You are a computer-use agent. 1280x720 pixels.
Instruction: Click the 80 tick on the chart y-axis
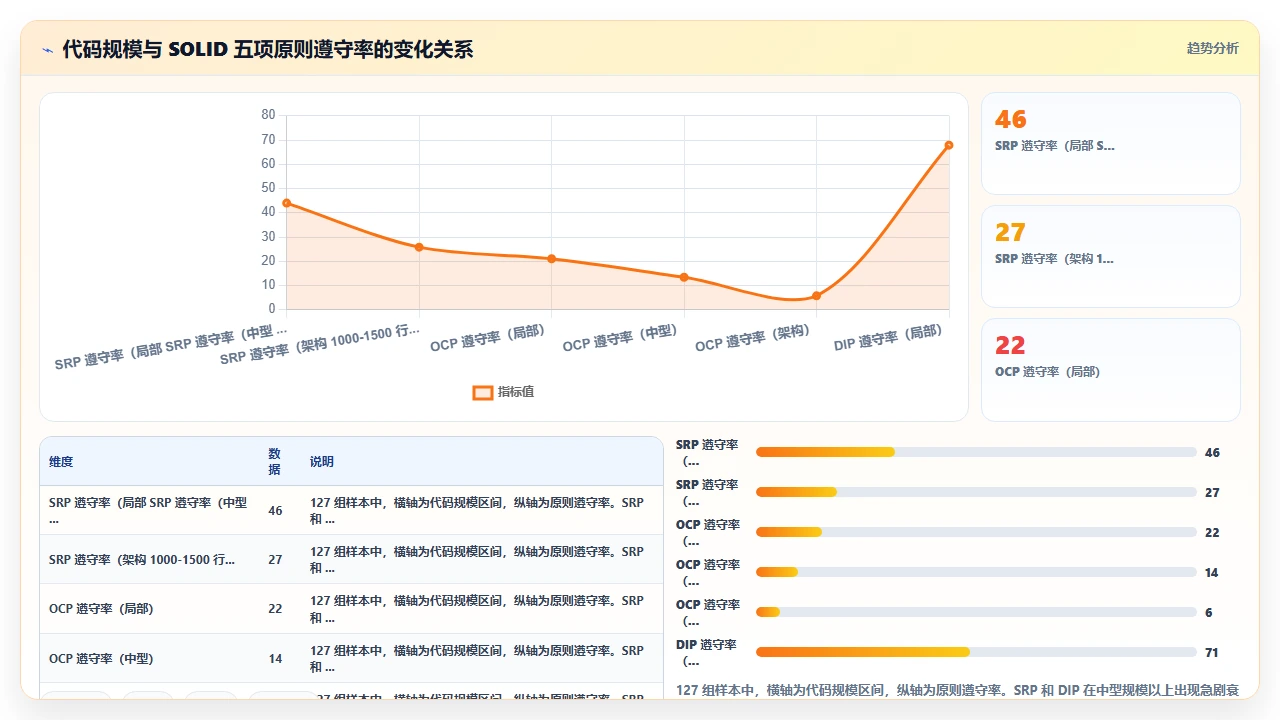point(268,115)
